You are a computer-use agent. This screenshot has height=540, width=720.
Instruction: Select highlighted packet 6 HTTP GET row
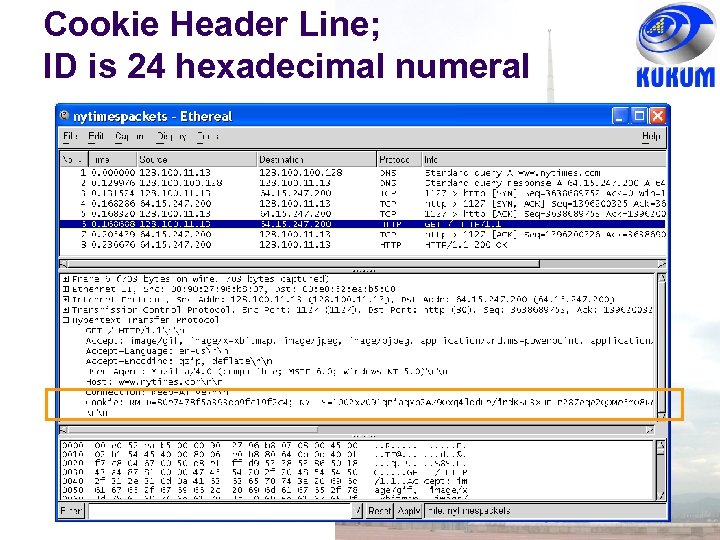click(x=362, y=224)
